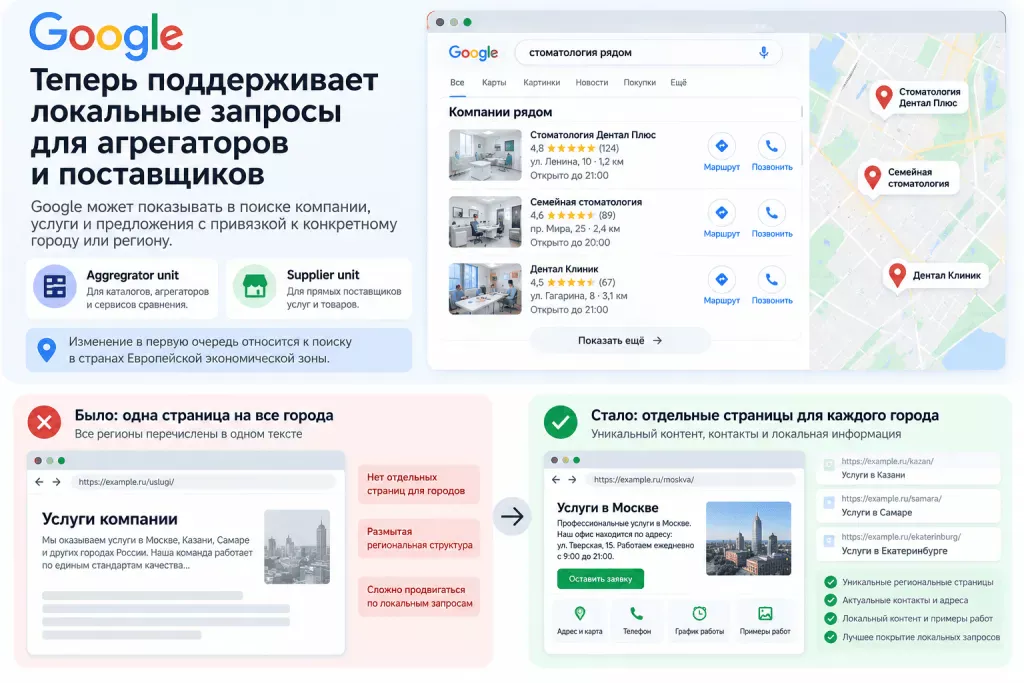Screen dimensions: 1024x683
Task: Click photo thumbnail of Стоматология Дентал Плюс
Action: click(485, 155)
